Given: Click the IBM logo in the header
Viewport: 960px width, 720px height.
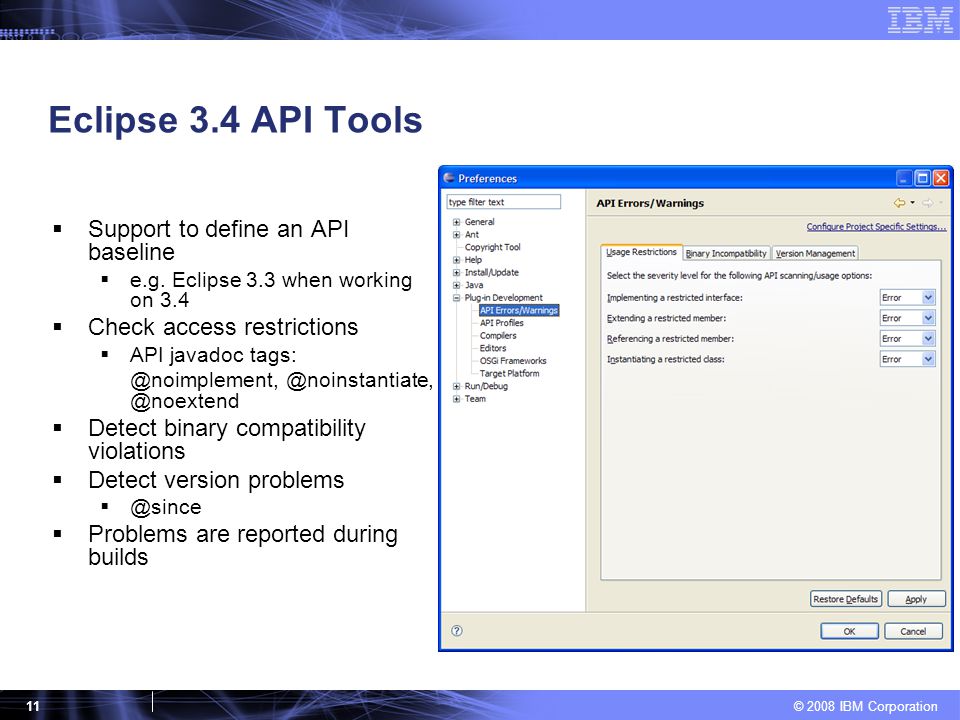Looking at the screenshot, I should (920, 20).
